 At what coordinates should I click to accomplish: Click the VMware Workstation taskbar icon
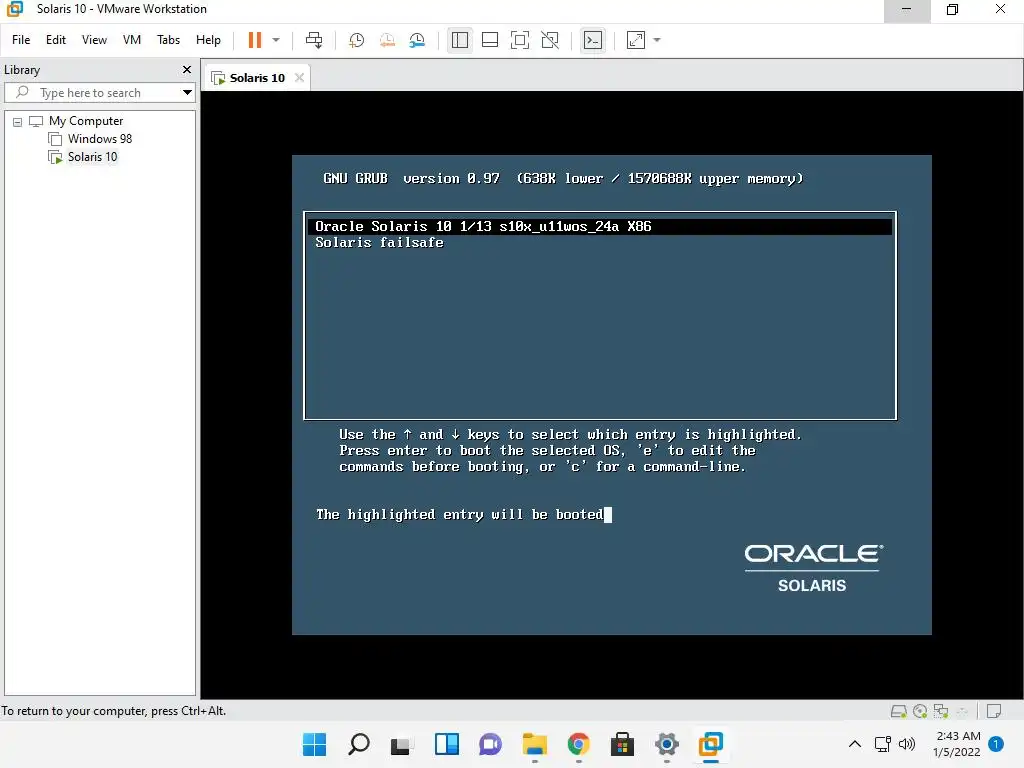711,744
